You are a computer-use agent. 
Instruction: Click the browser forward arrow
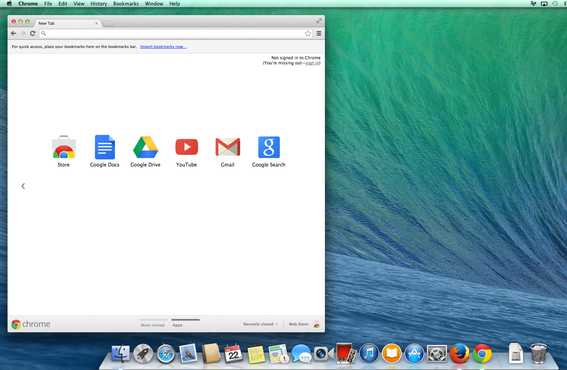pos(23,33)
